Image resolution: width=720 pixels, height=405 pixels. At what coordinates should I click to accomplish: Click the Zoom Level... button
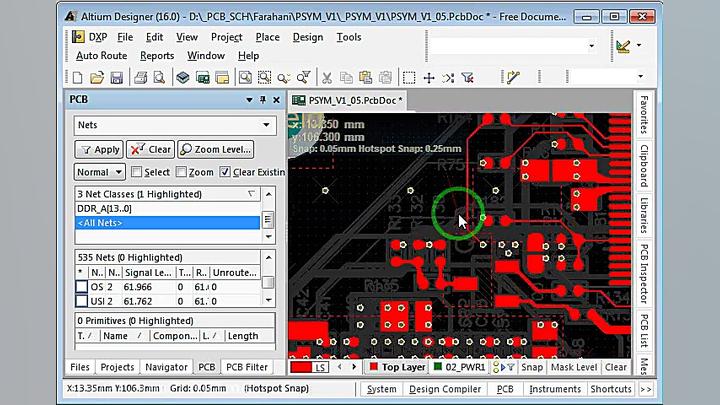pos(216,149)
